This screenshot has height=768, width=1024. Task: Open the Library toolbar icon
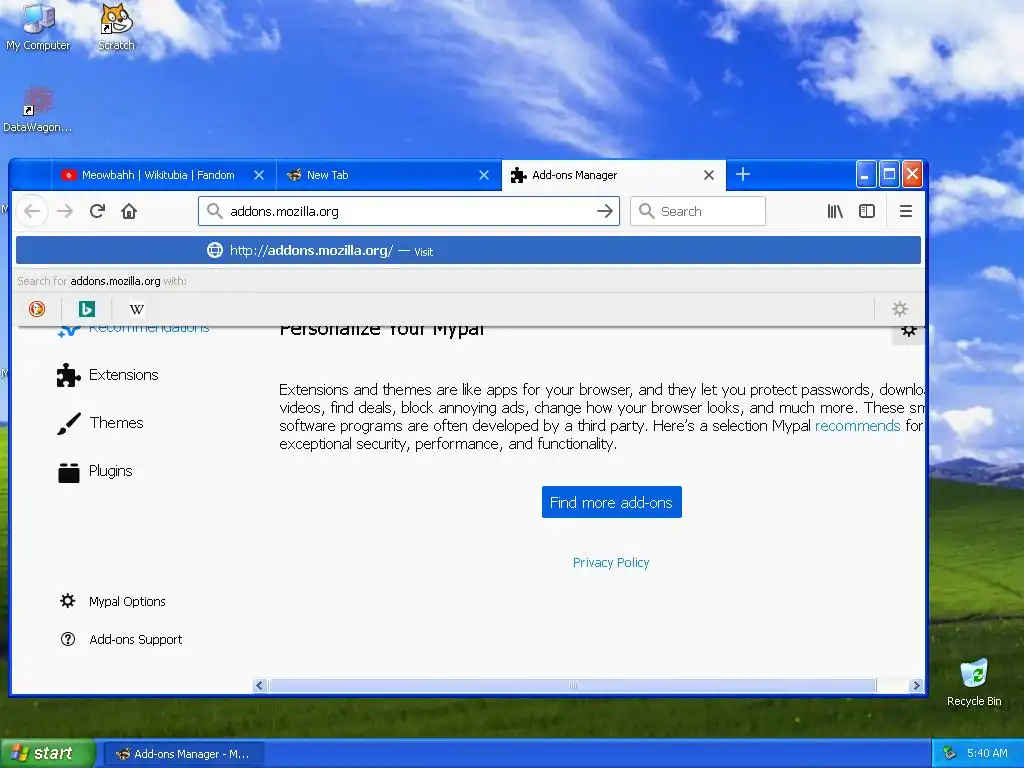(x=835, y=211)
